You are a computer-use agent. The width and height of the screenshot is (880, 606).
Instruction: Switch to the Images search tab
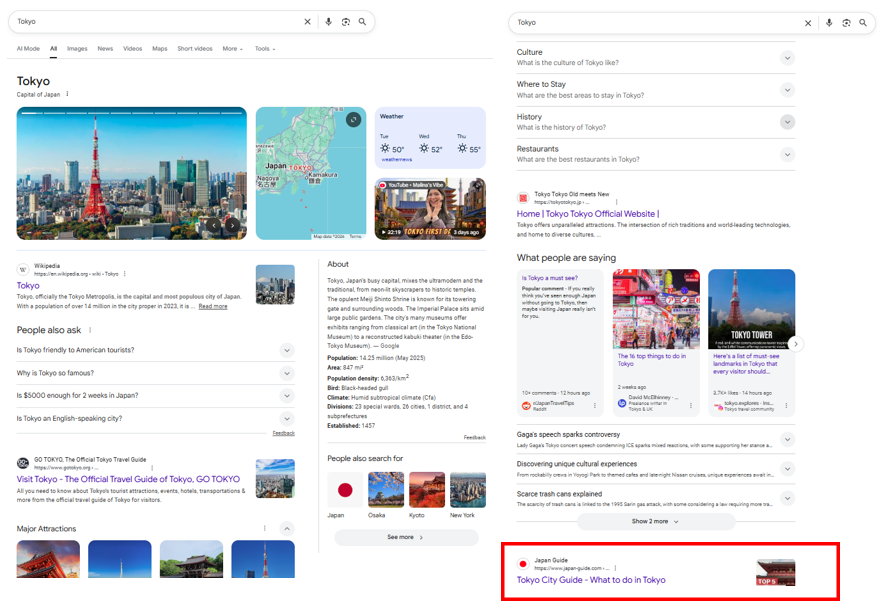pyautogui.click(x=77, y=48)
